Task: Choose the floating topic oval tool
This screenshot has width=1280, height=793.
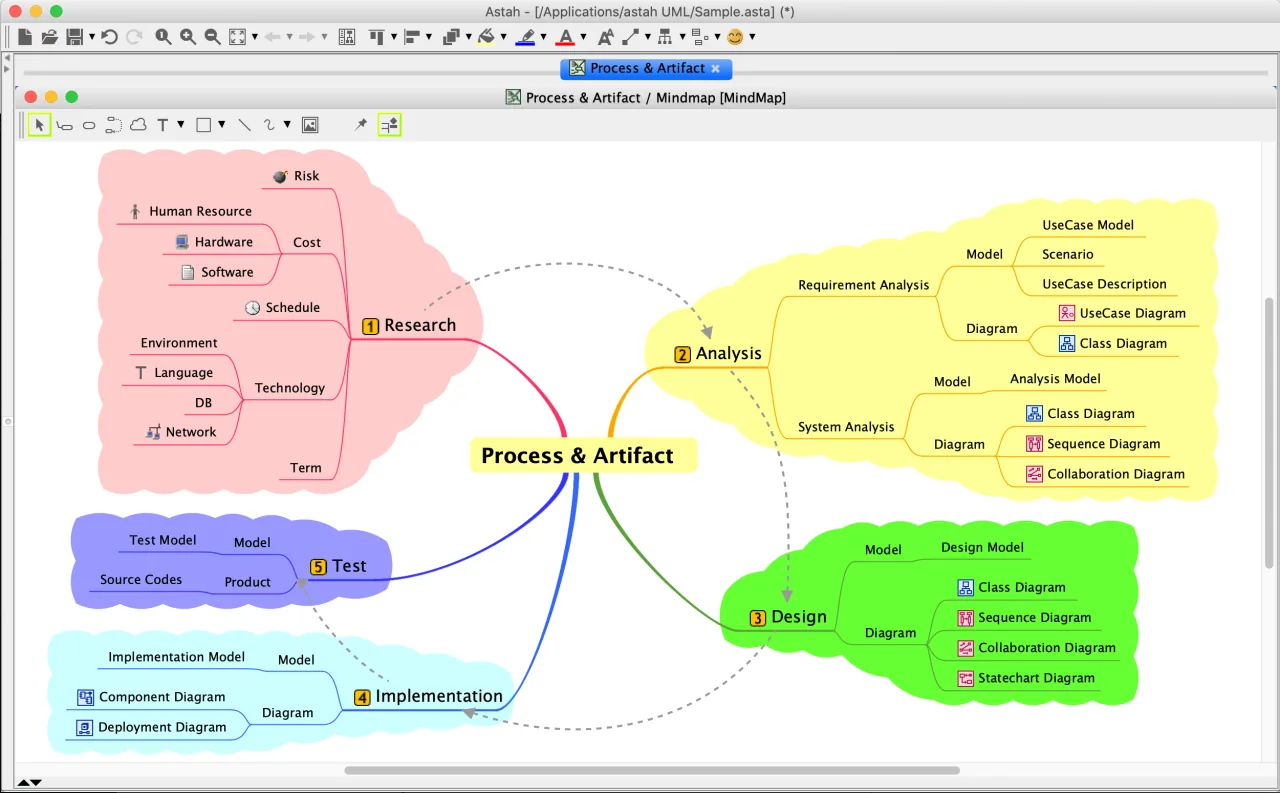Action: pos(89,126)
